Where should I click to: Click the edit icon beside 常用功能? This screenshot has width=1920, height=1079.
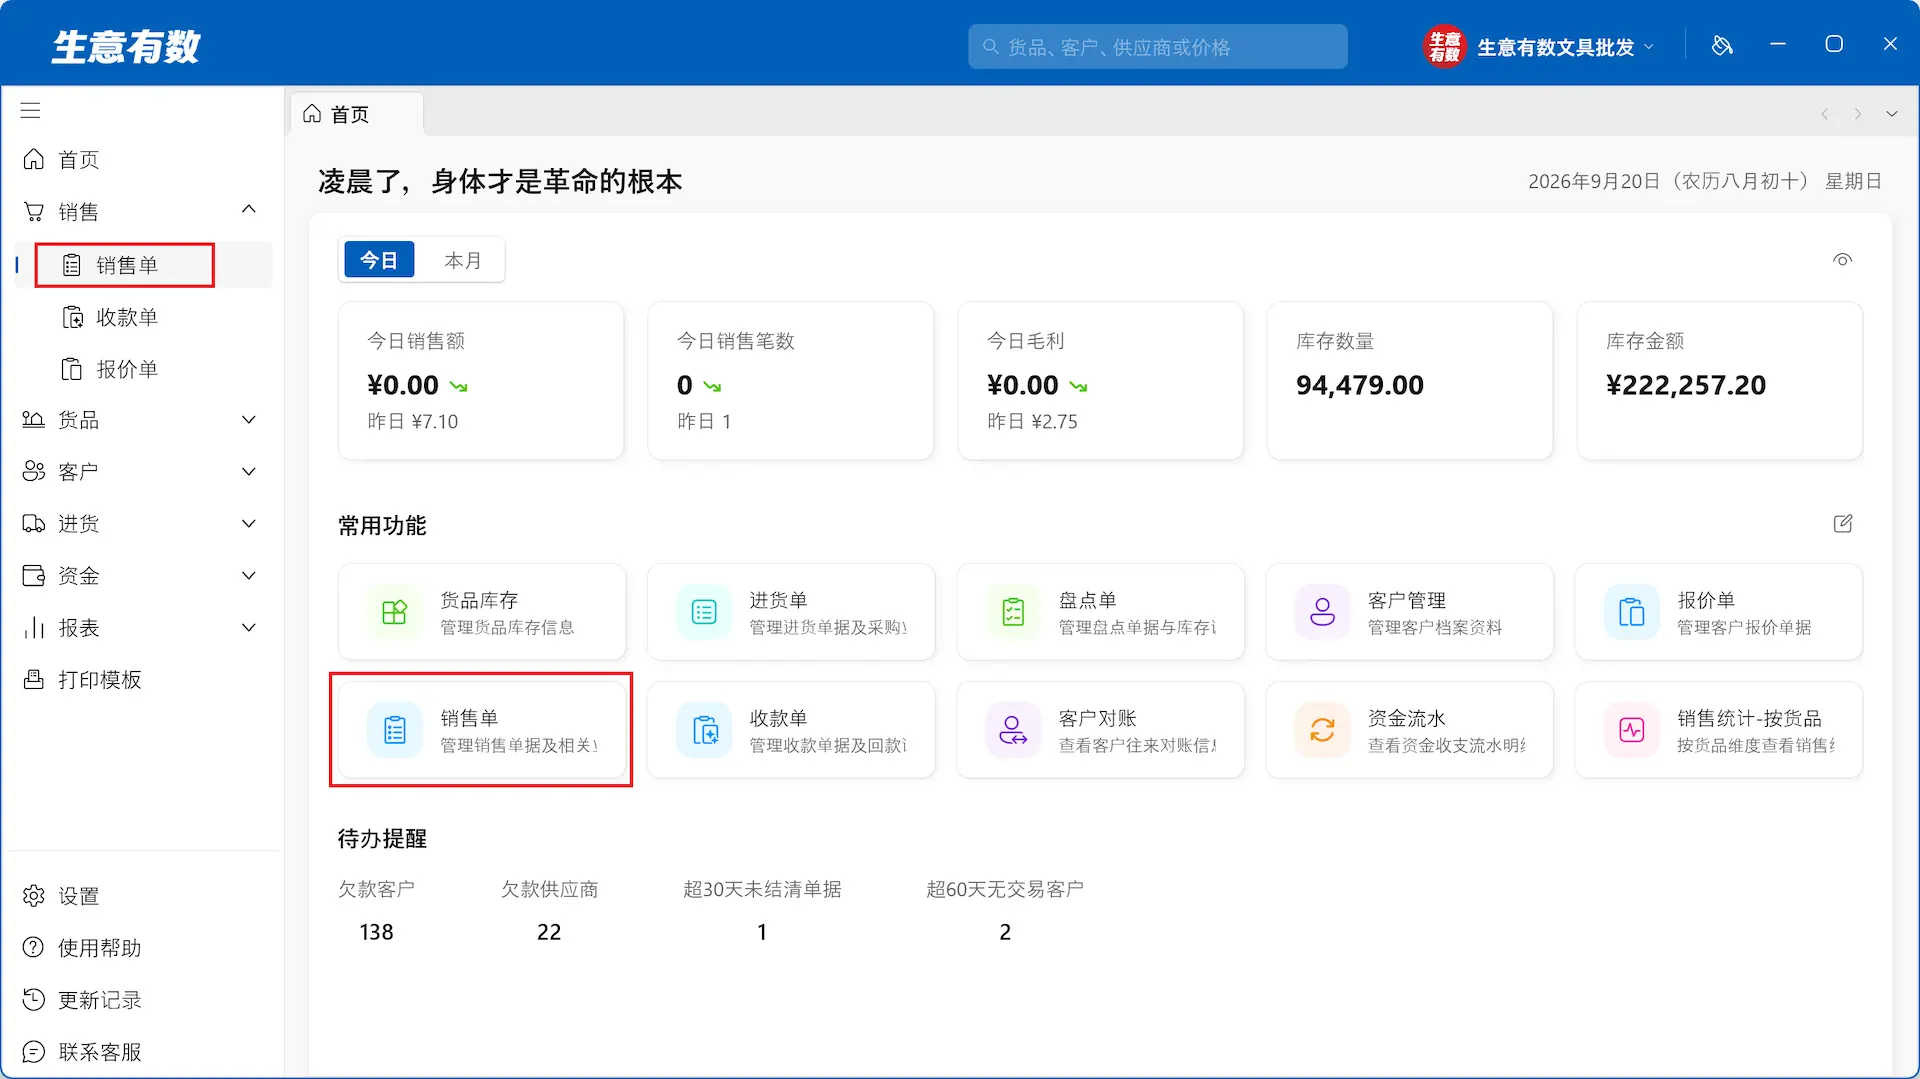[1842, 524]
